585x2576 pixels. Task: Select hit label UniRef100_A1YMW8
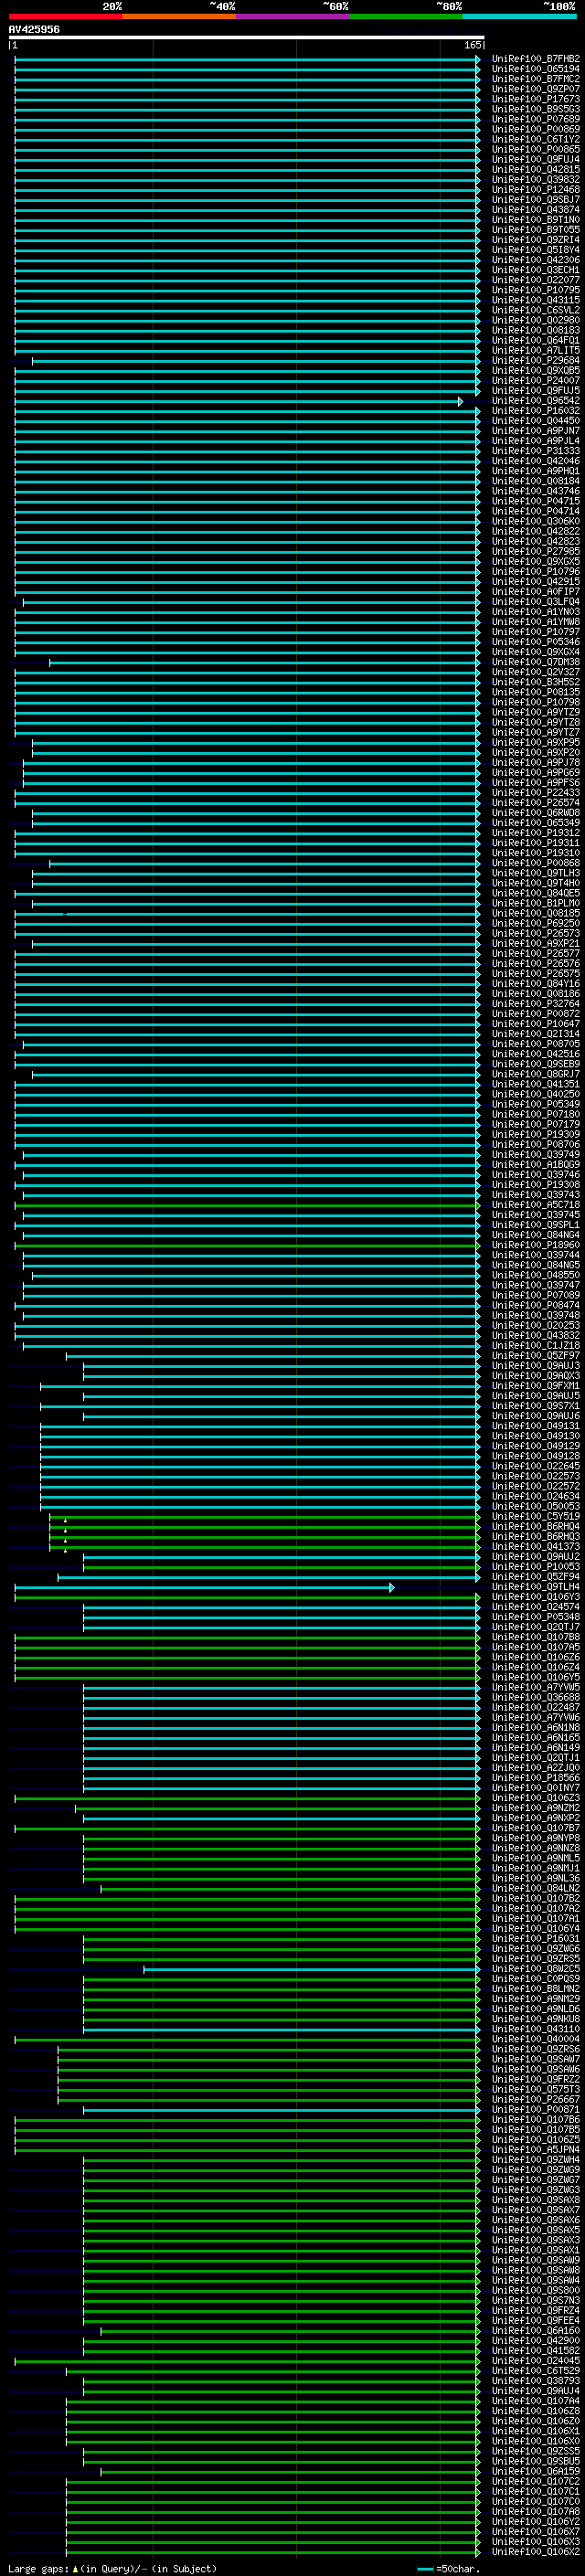[x=535, y=622]
